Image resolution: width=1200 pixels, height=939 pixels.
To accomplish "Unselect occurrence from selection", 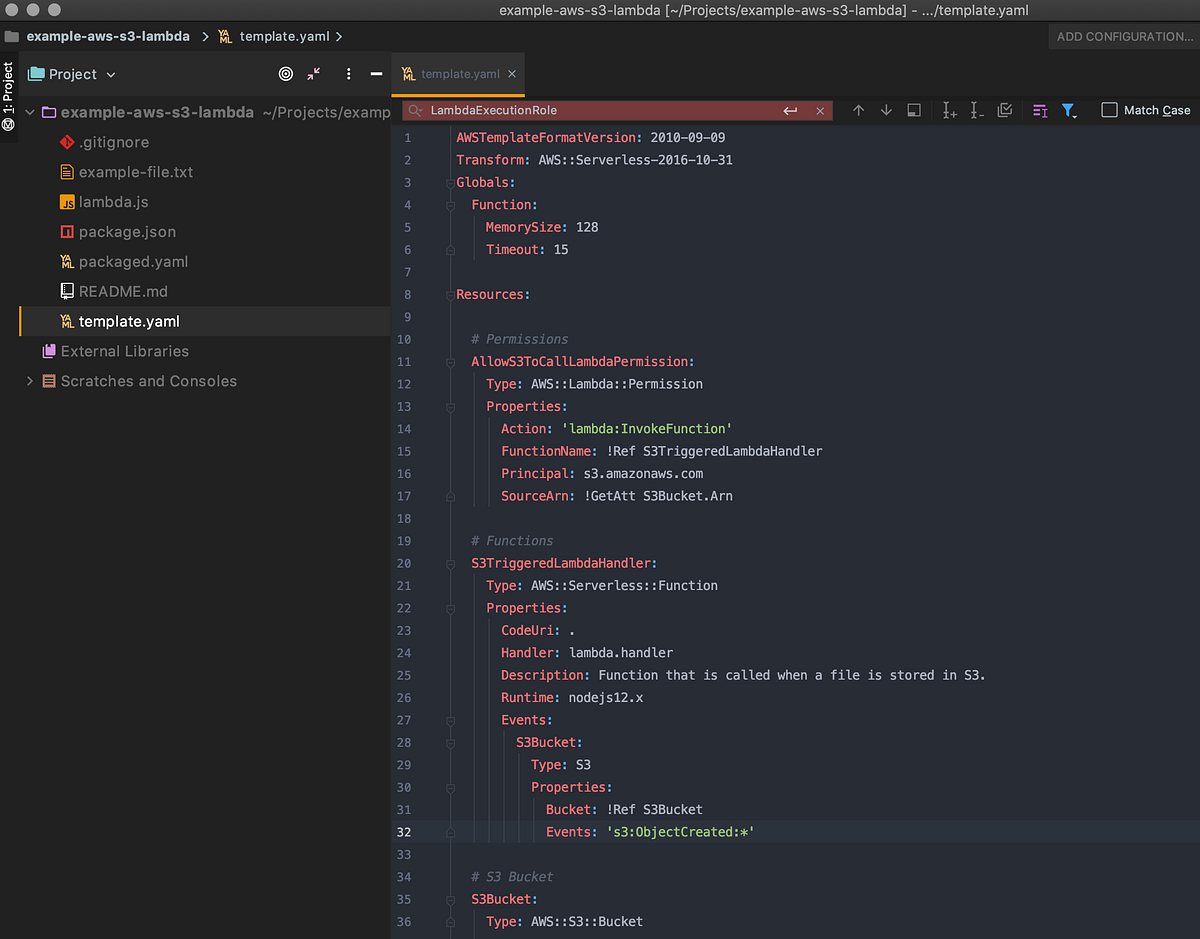I will click(978, 111).
